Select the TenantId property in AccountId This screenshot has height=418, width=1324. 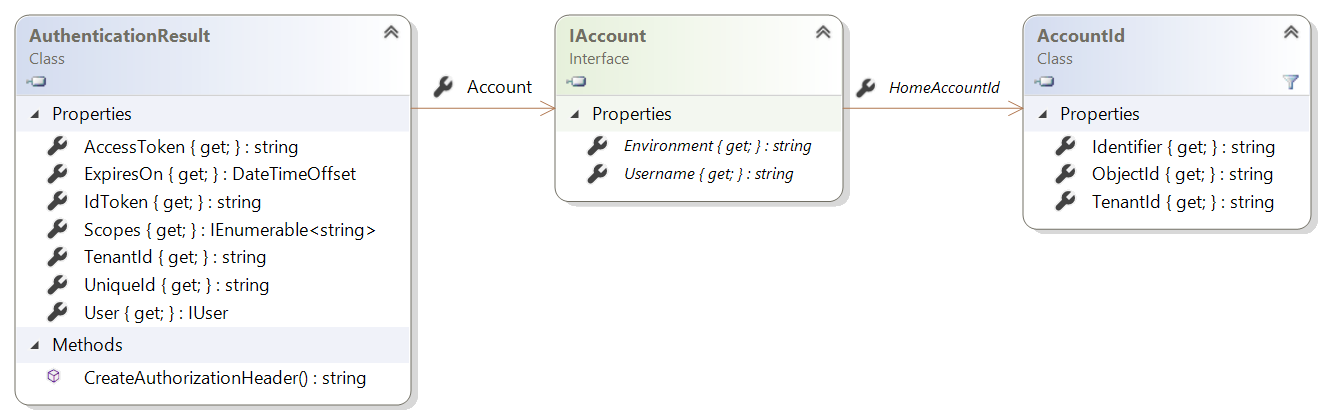click(1182, 202)
